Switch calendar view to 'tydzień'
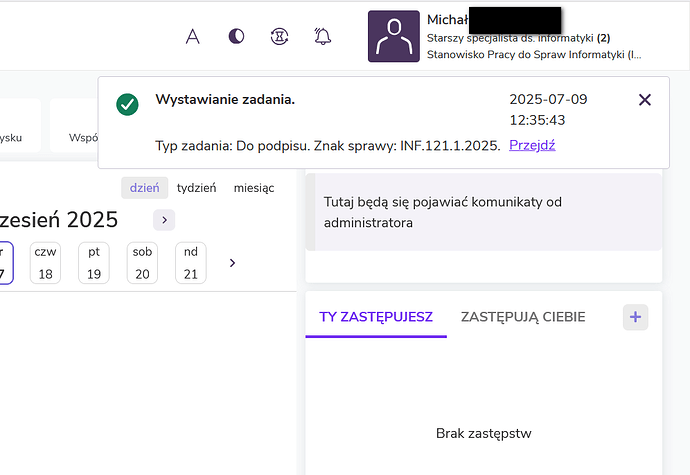Image resolution: width=690 pixels, height=475 pixels. point(196,188)
